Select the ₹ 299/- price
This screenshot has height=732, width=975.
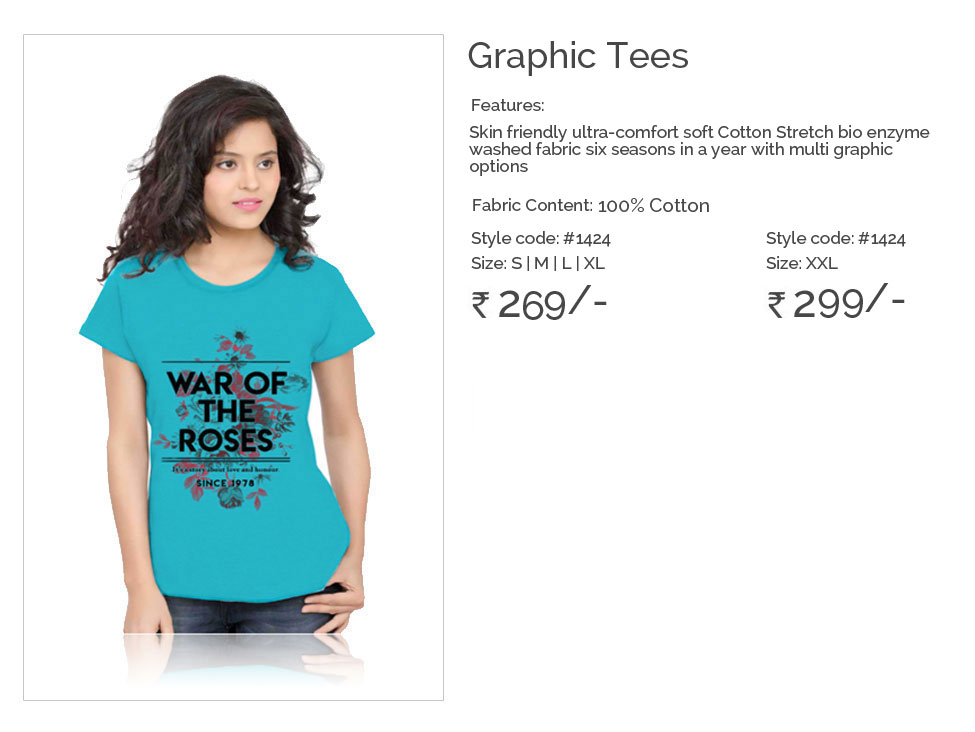coord(835,302)
